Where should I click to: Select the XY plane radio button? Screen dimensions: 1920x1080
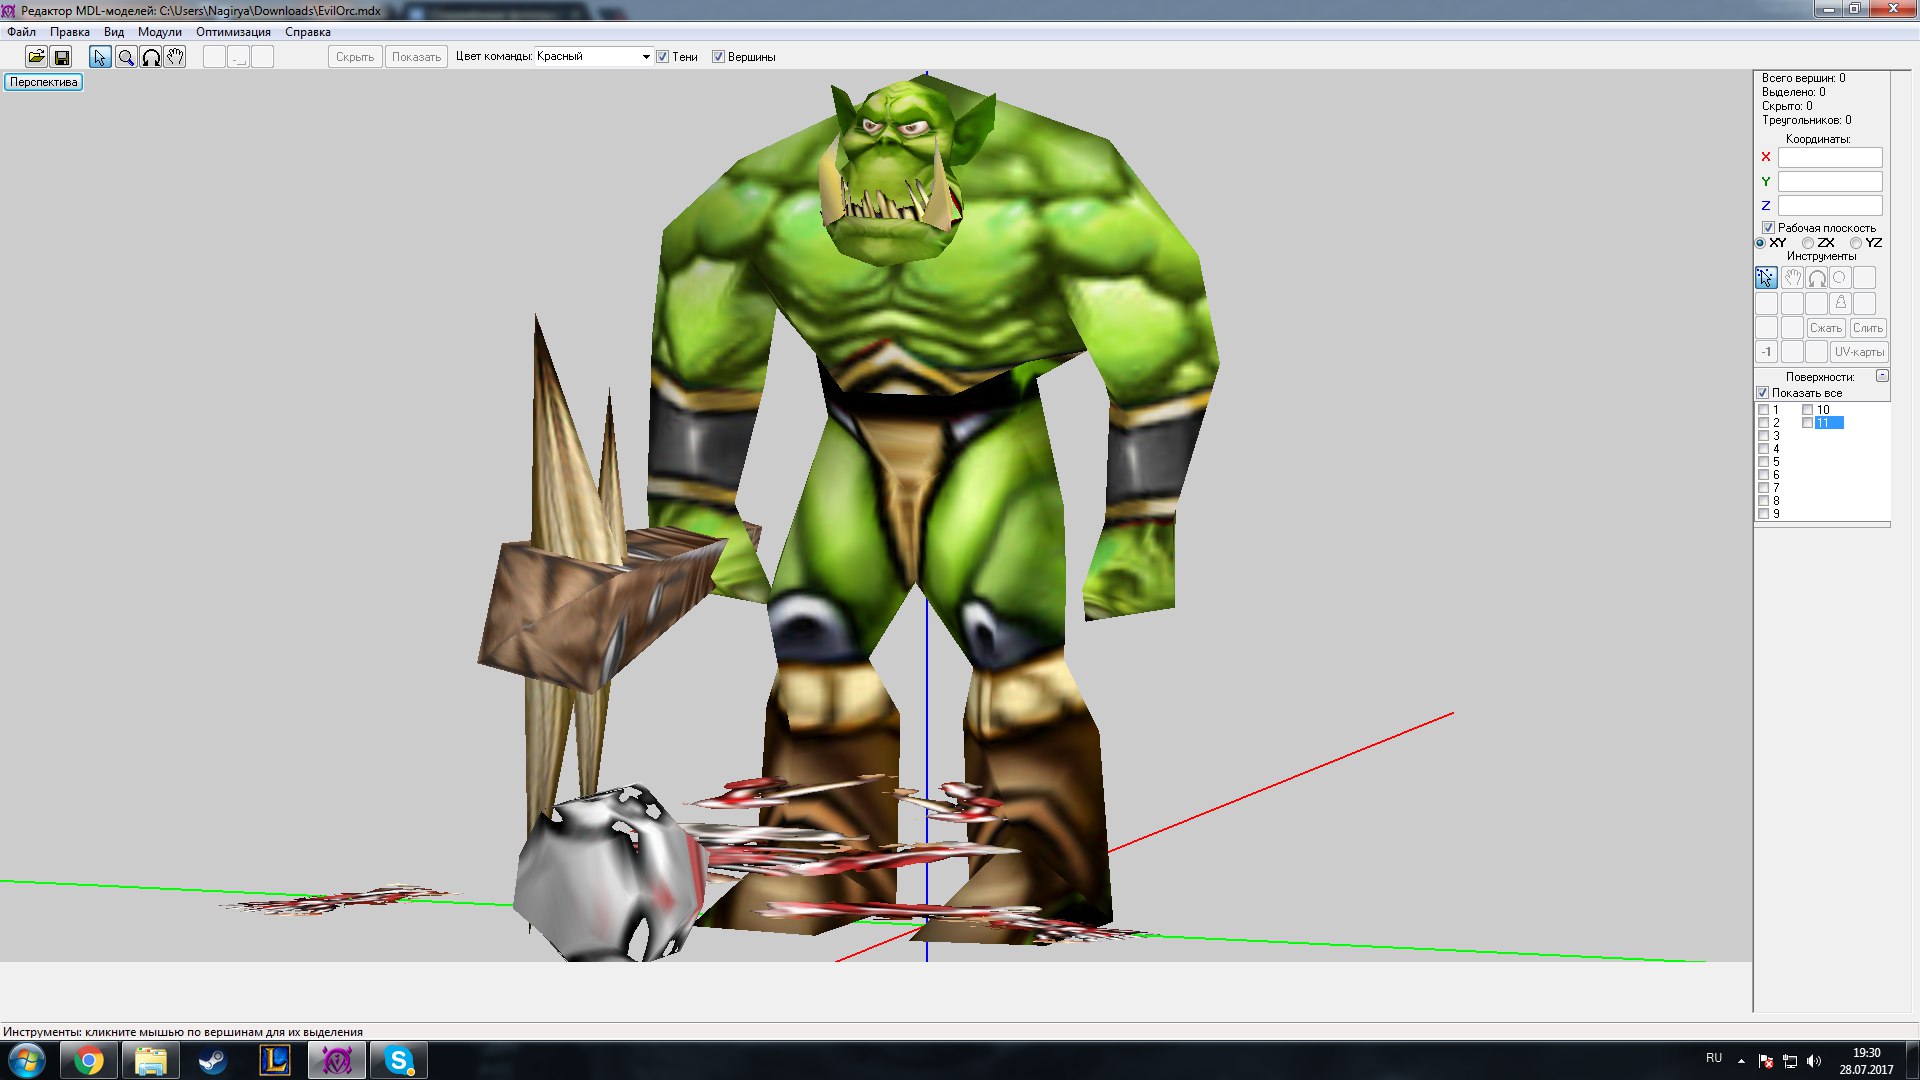click(1761, 243)
